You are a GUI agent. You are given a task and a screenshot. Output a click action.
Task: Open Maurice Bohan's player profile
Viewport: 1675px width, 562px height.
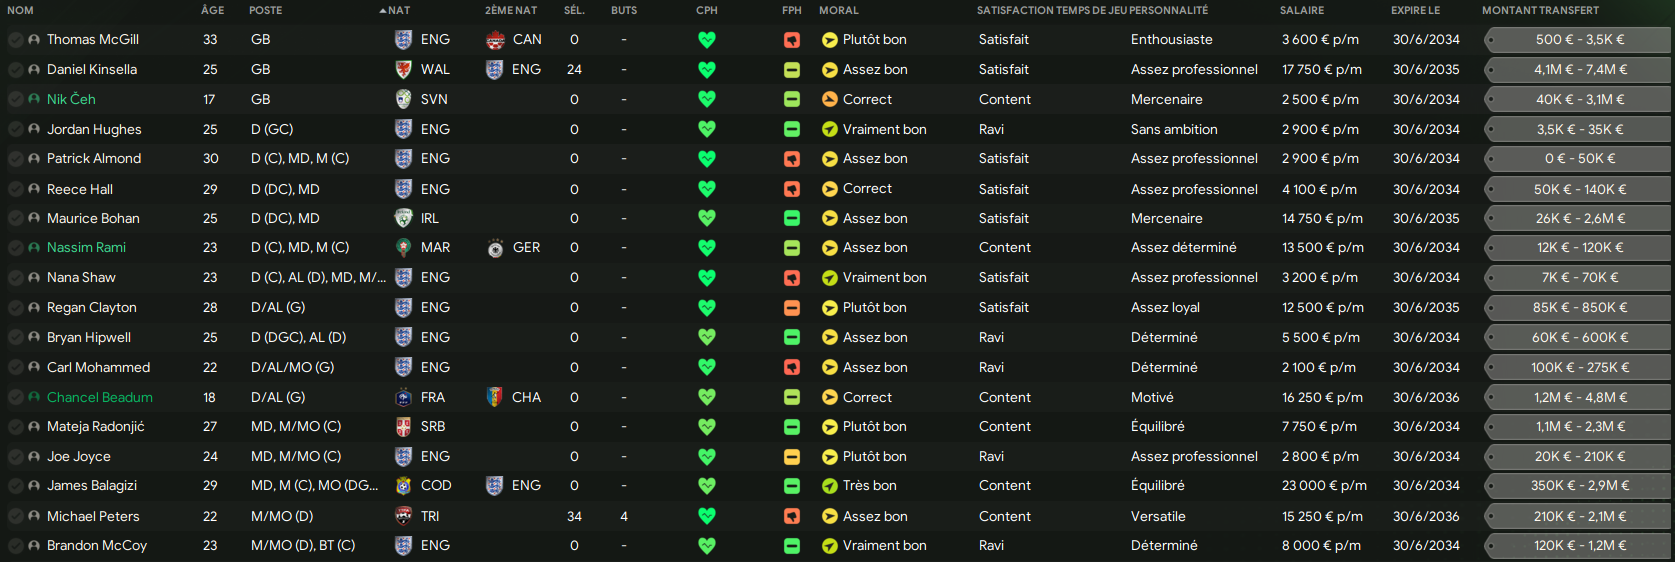[x=93, y=219]
